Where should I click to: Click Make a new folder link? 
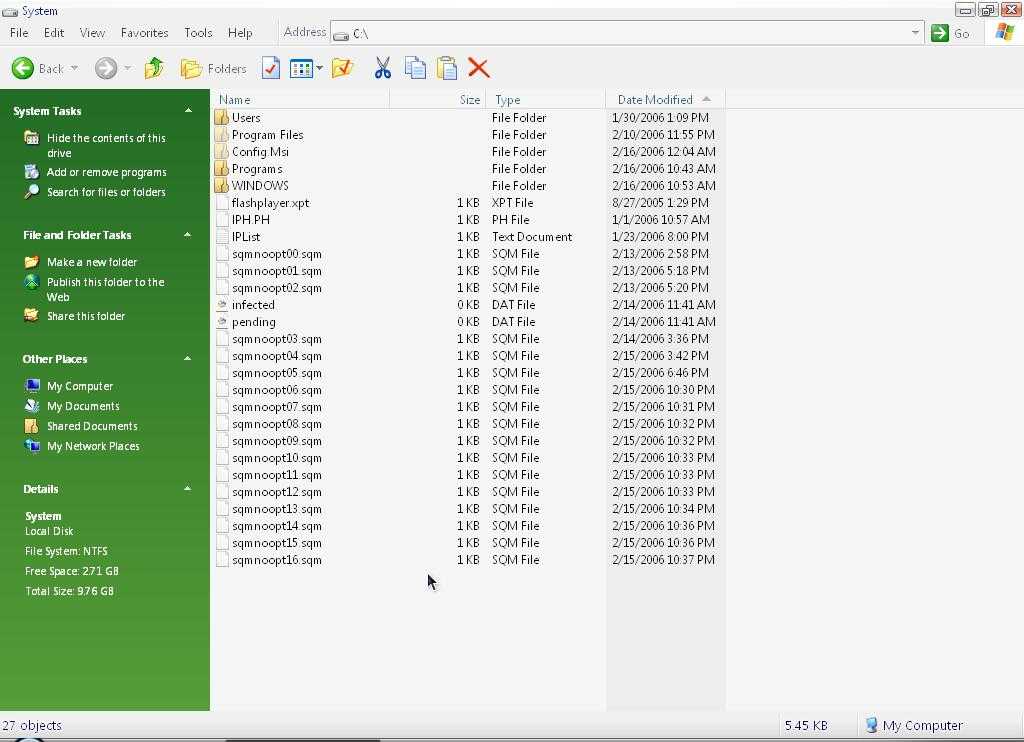(x=92, y=262)
